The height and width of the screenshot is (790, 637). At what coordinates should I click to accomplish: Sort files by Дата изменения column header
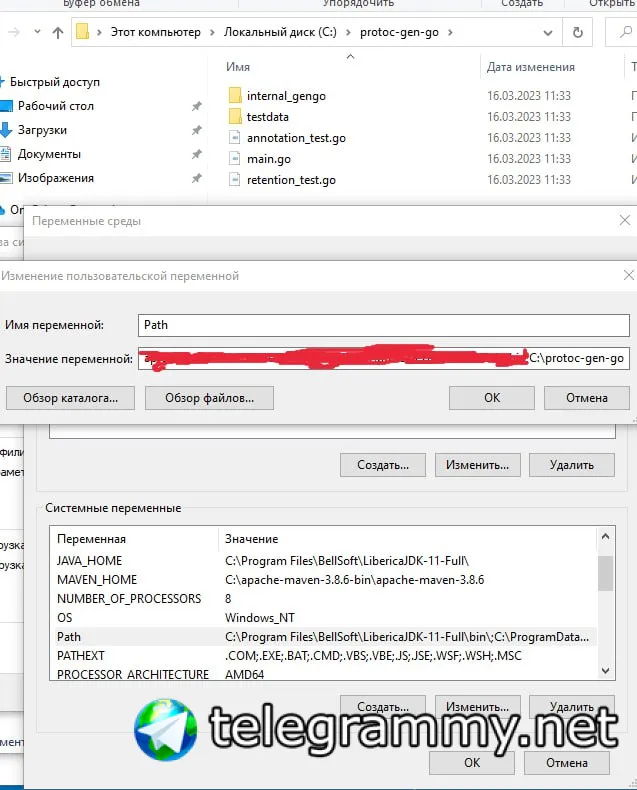point(530,67)
